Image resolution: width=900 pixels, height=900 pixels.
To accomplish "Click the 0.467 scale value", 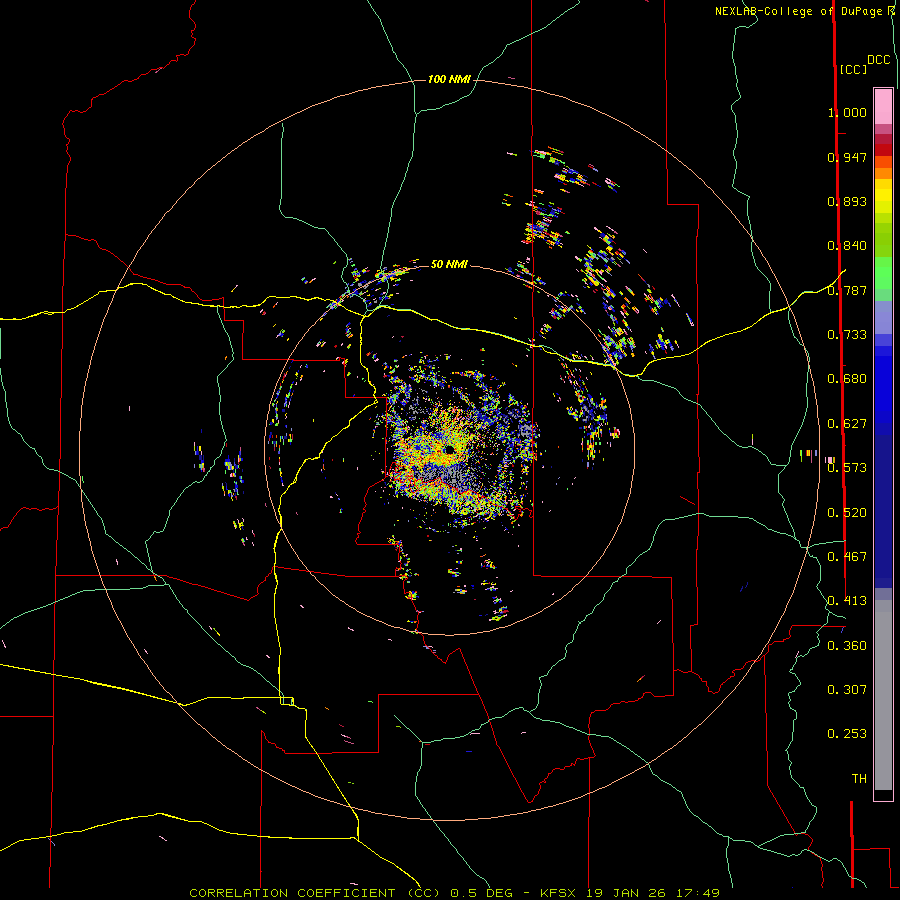I will point(847,557).
